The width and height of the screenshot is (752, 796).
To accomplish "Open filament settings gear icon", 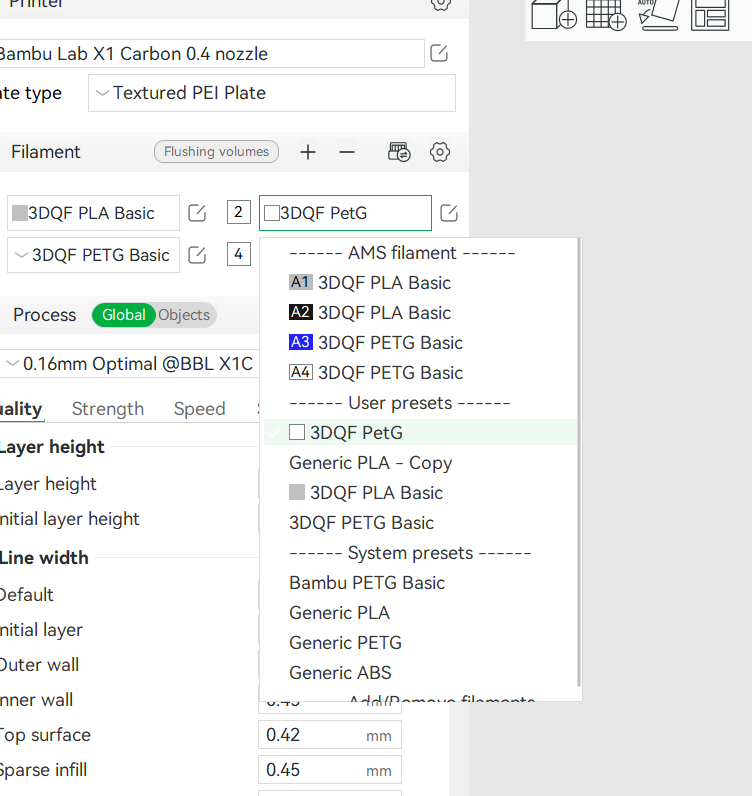I will [x=440, y=152].
